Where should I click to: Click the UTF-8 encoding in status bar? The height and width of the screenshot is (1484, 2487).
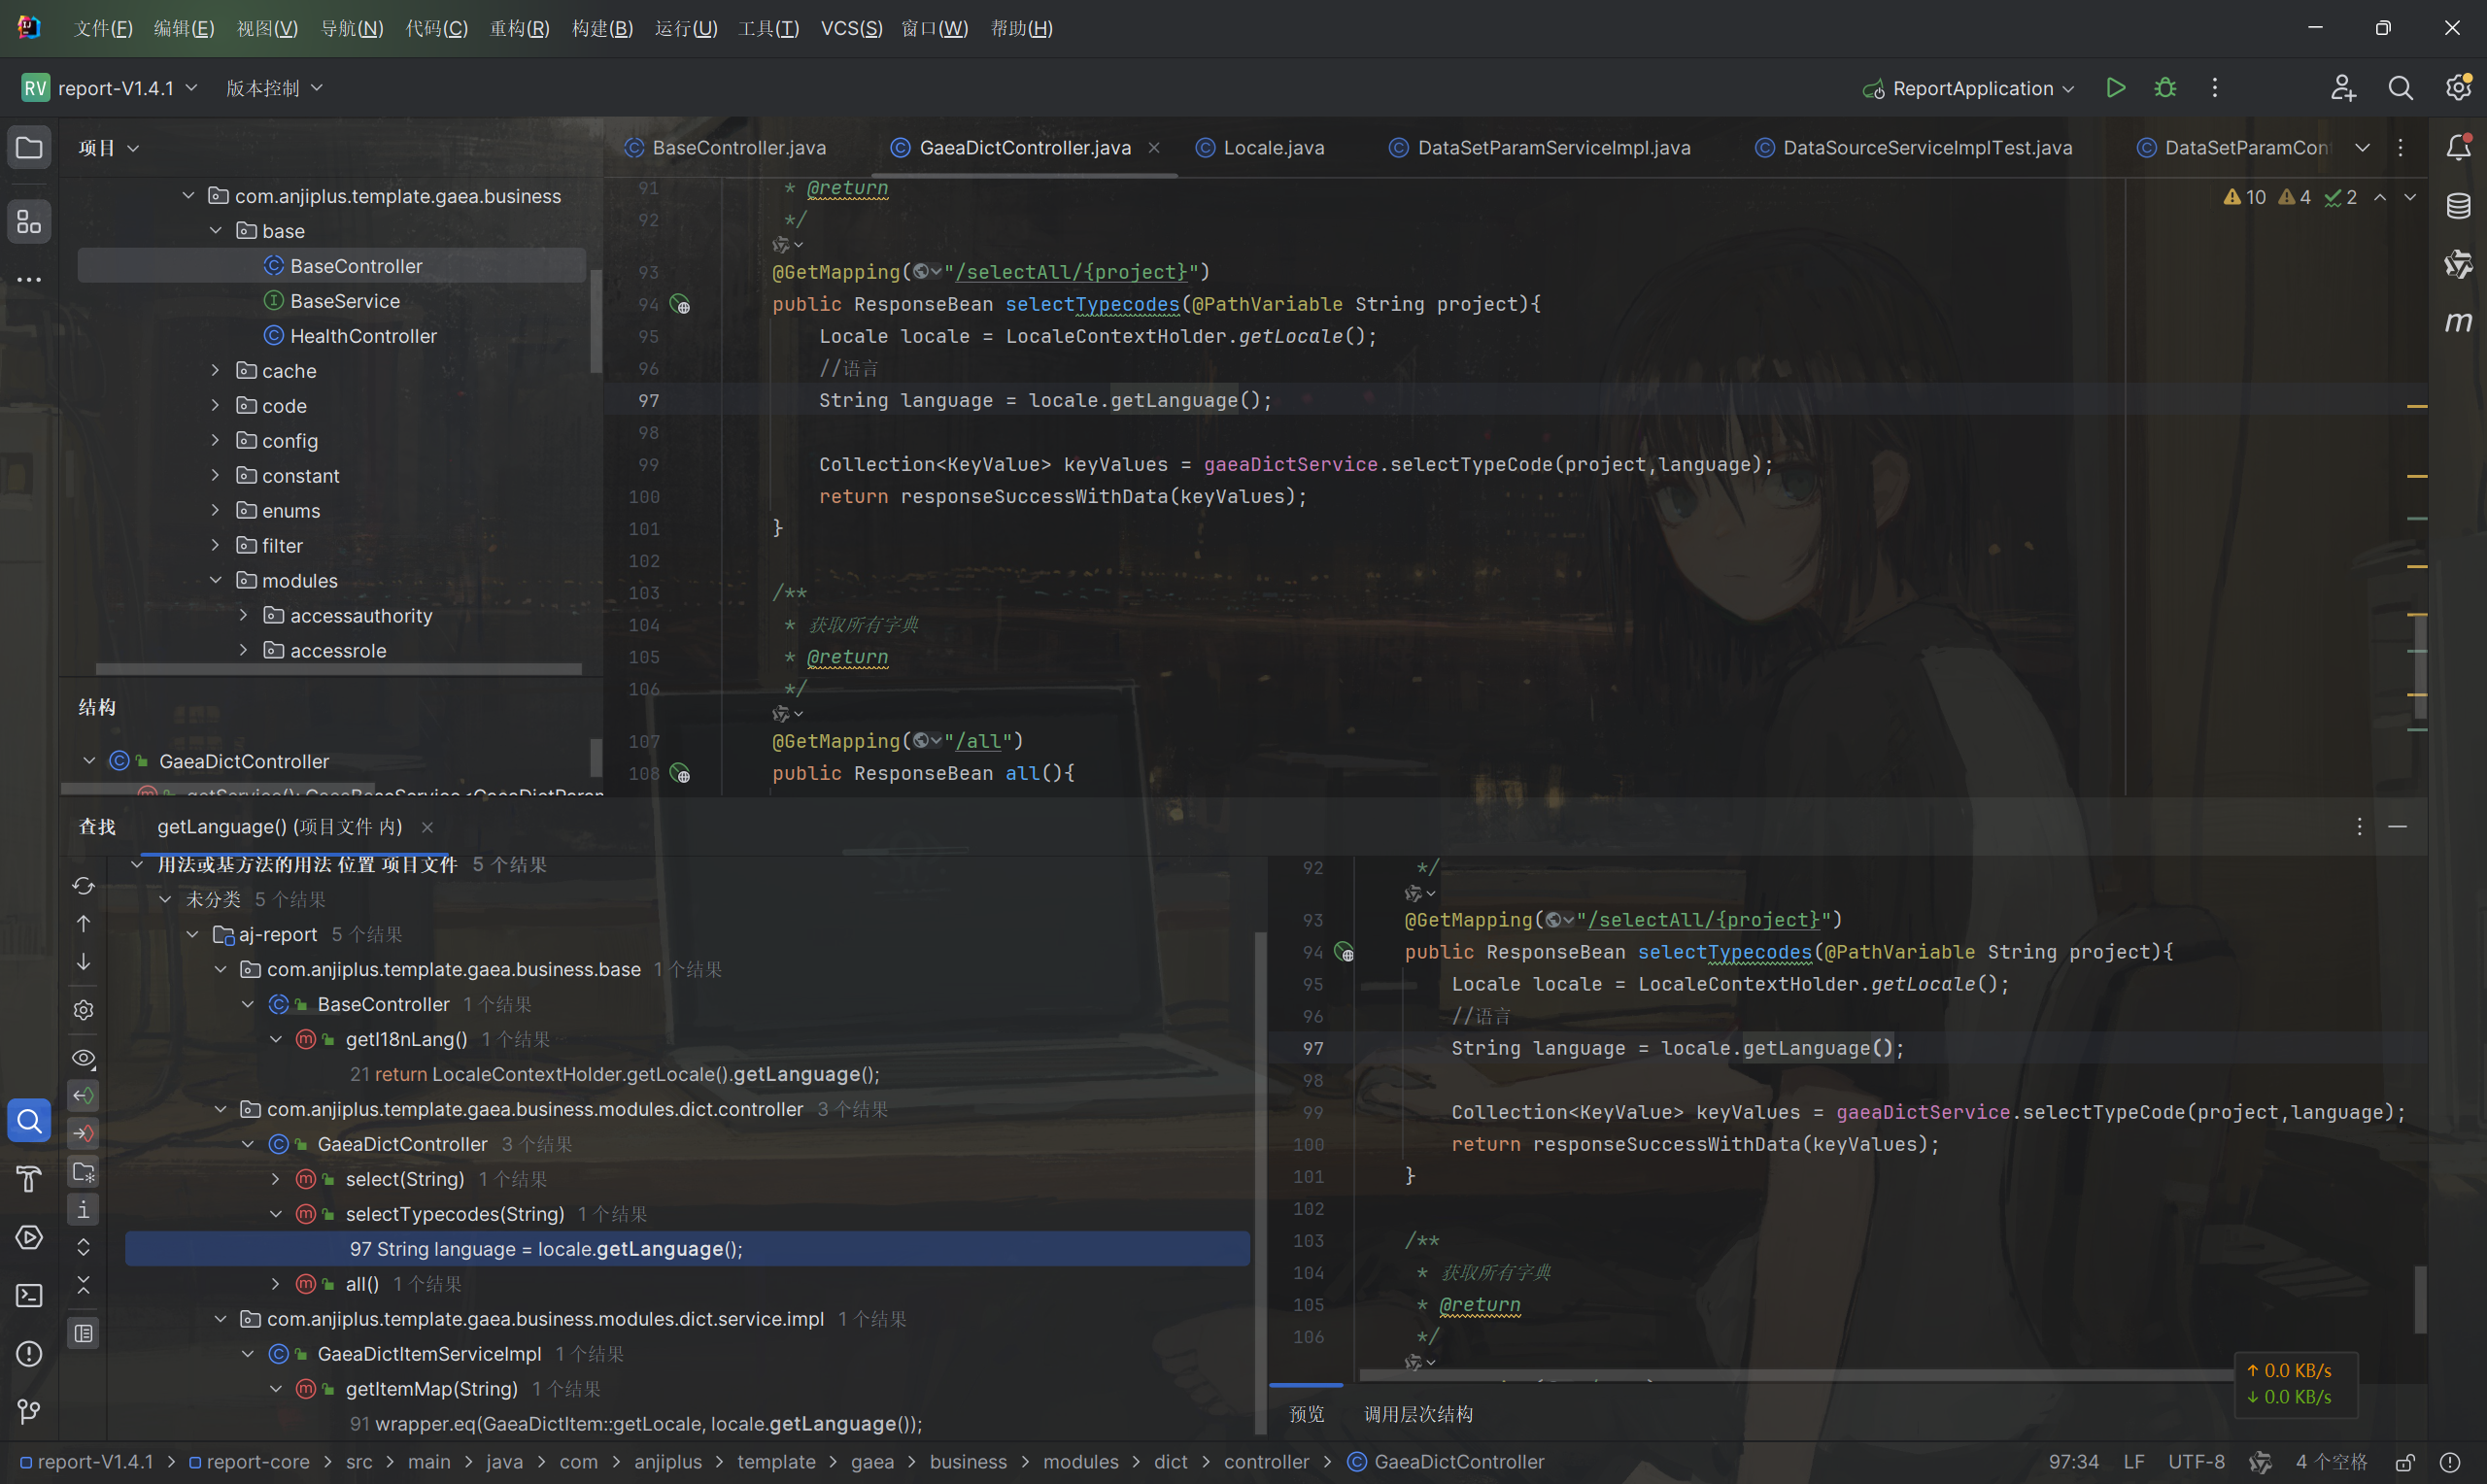pos(2196,1462)
